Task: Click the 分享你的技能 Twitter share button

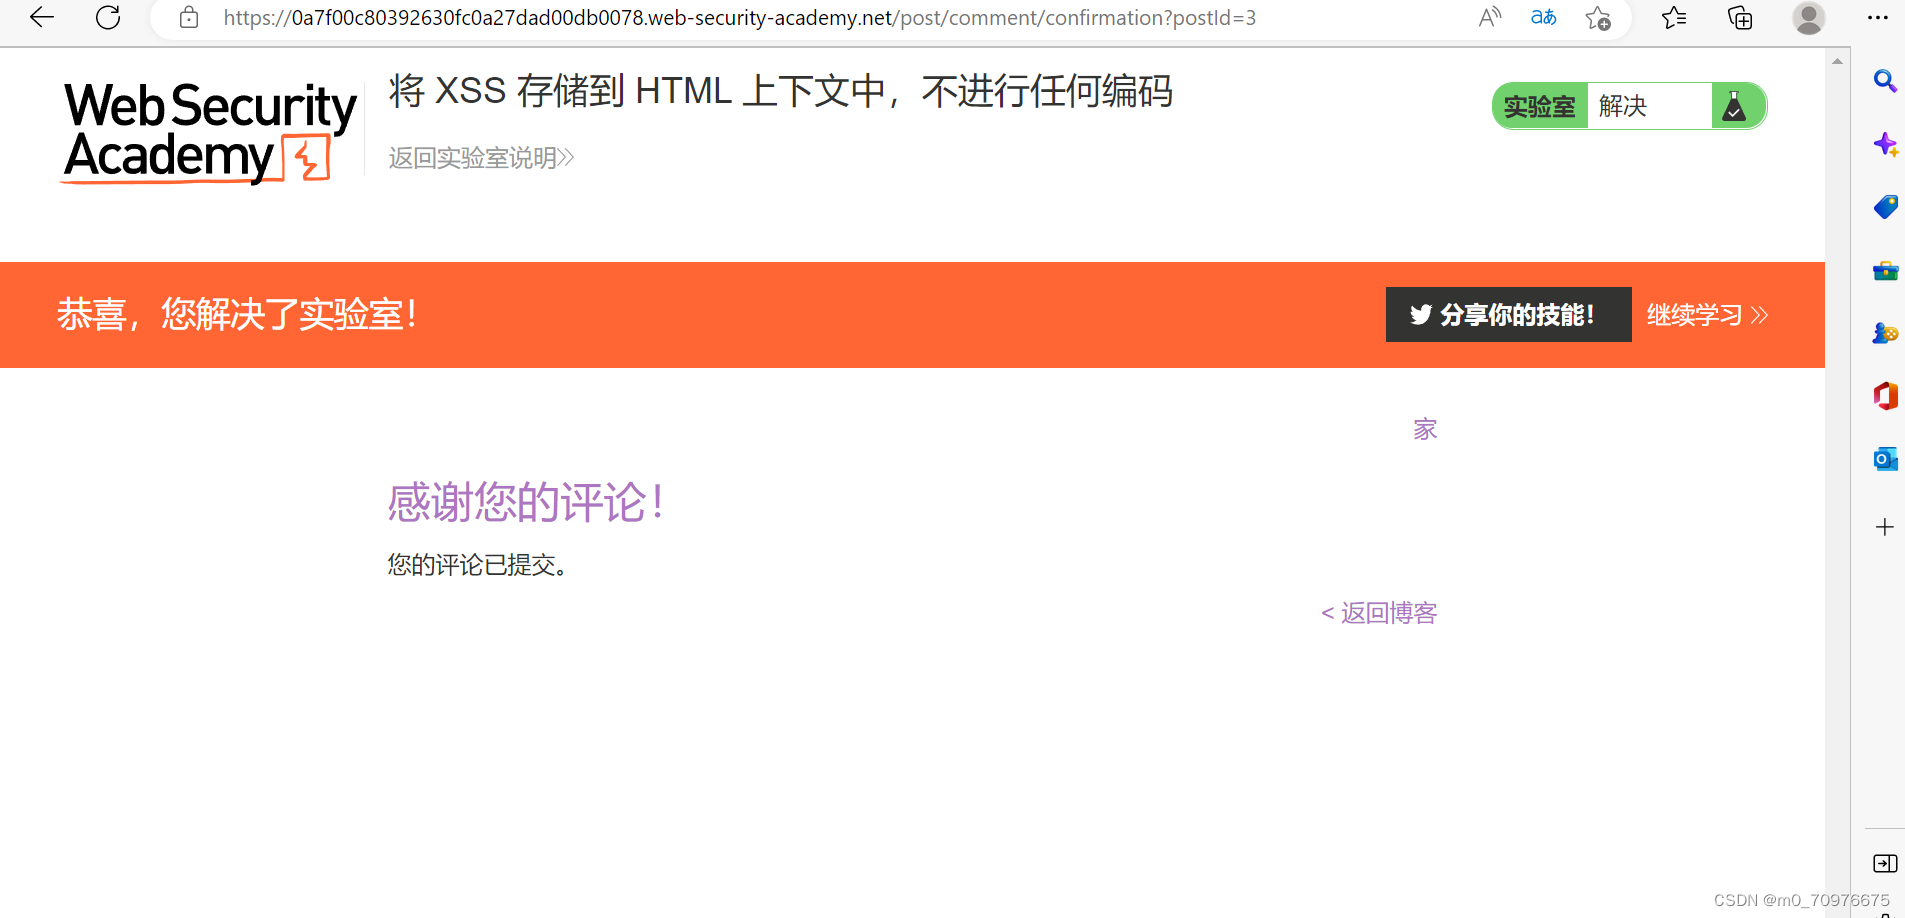Action: (x=1508, y=314)
